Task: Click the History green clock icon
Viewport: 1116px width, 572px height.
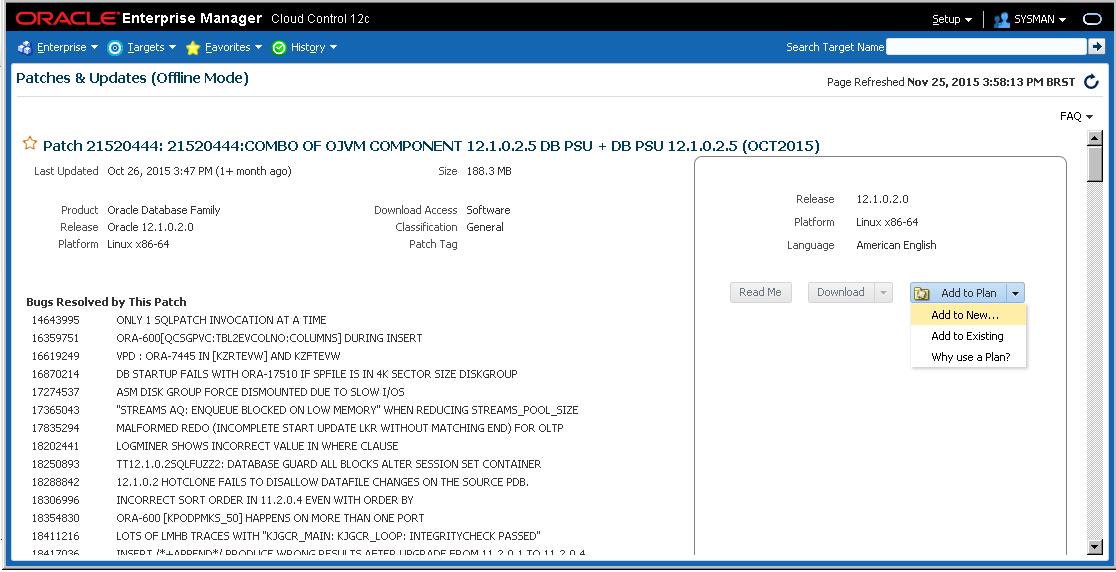Action: pyautogui.click(x=279, y=48)
